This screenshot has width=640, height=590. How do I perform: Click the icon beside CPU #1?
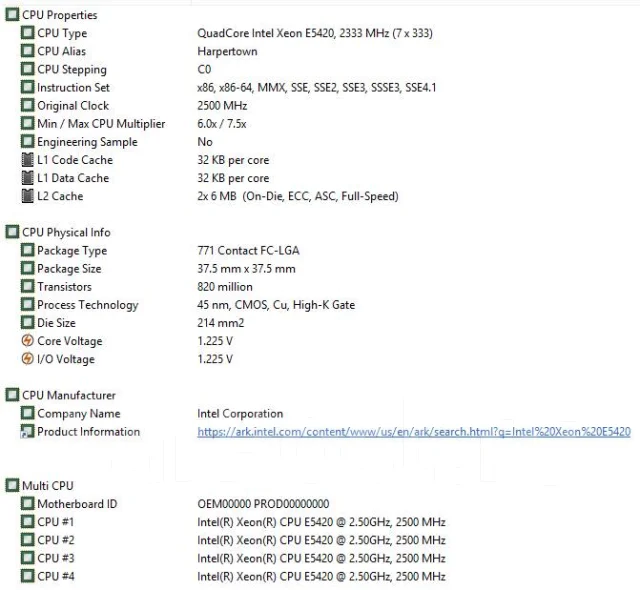tap(27, 521)
